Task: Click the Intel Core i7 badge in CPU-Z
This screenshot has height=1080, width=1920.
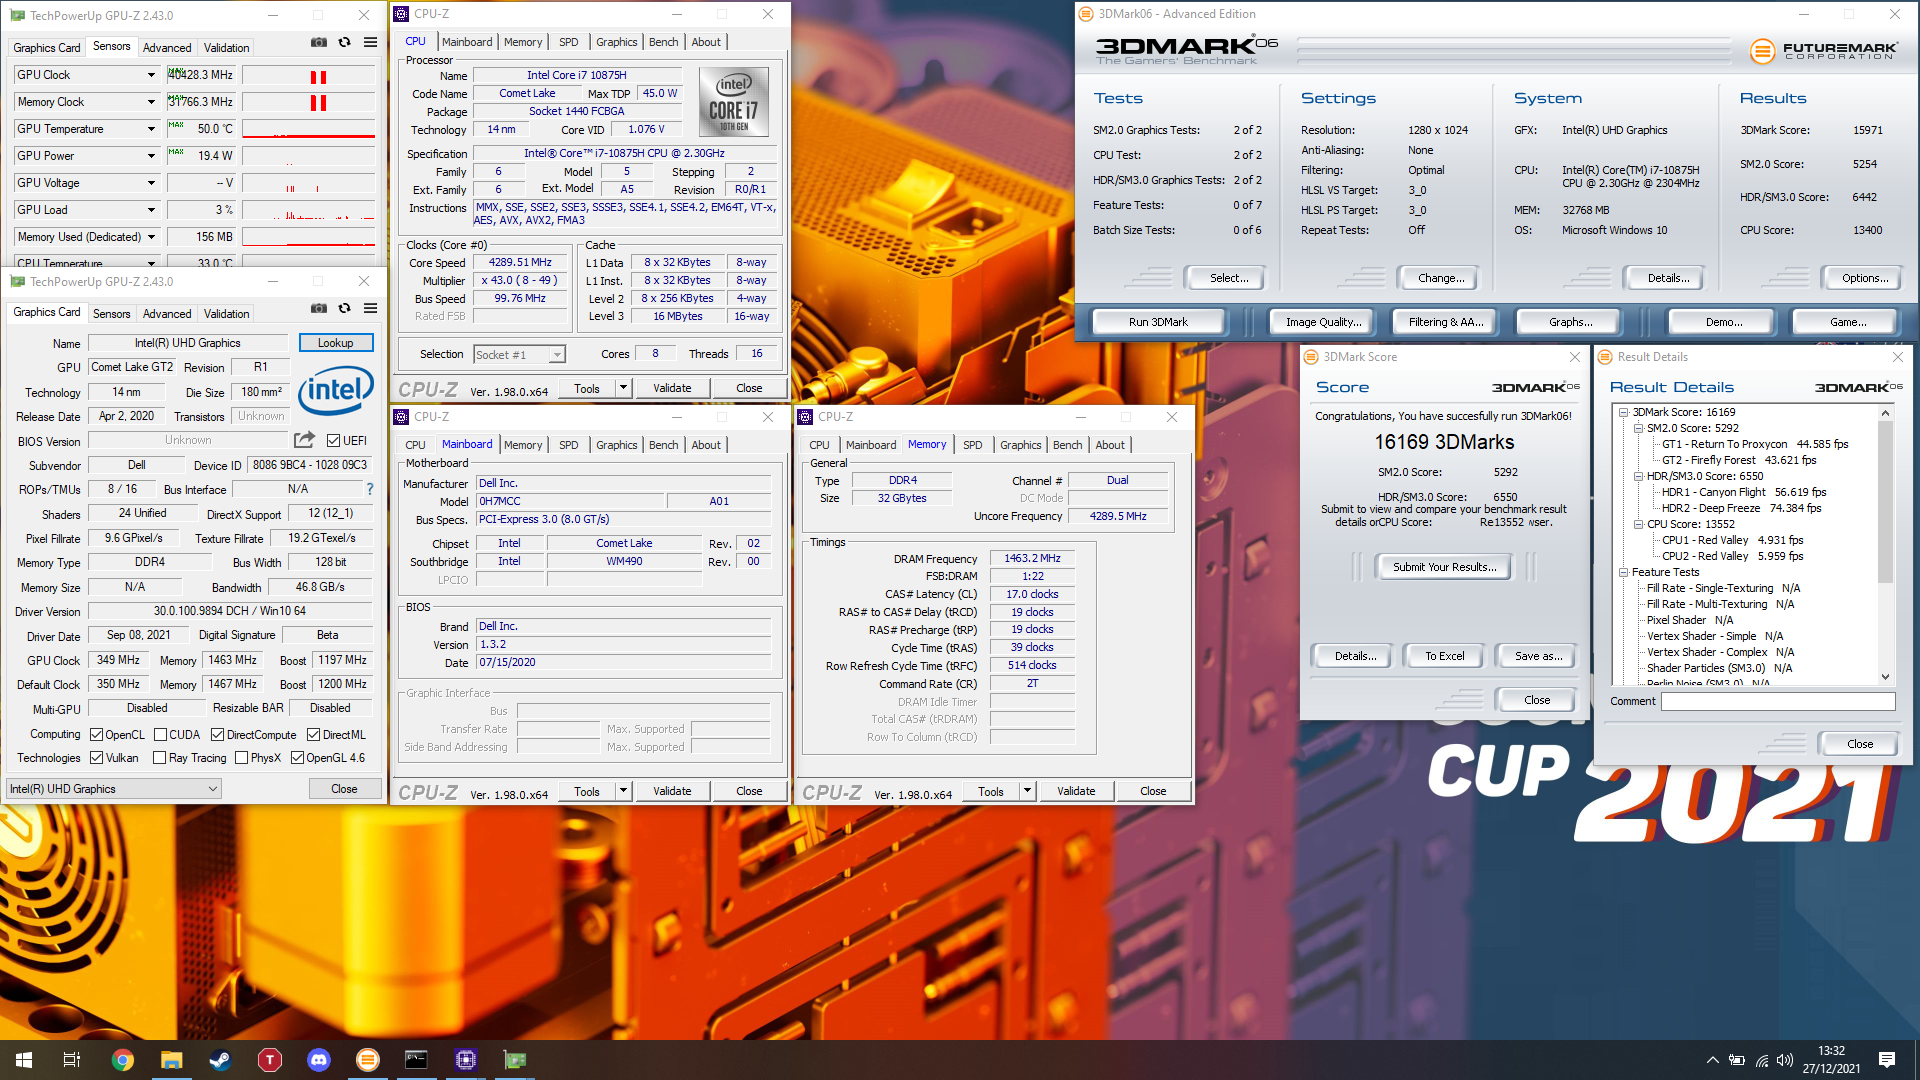Action: click(x=734, y=102)
